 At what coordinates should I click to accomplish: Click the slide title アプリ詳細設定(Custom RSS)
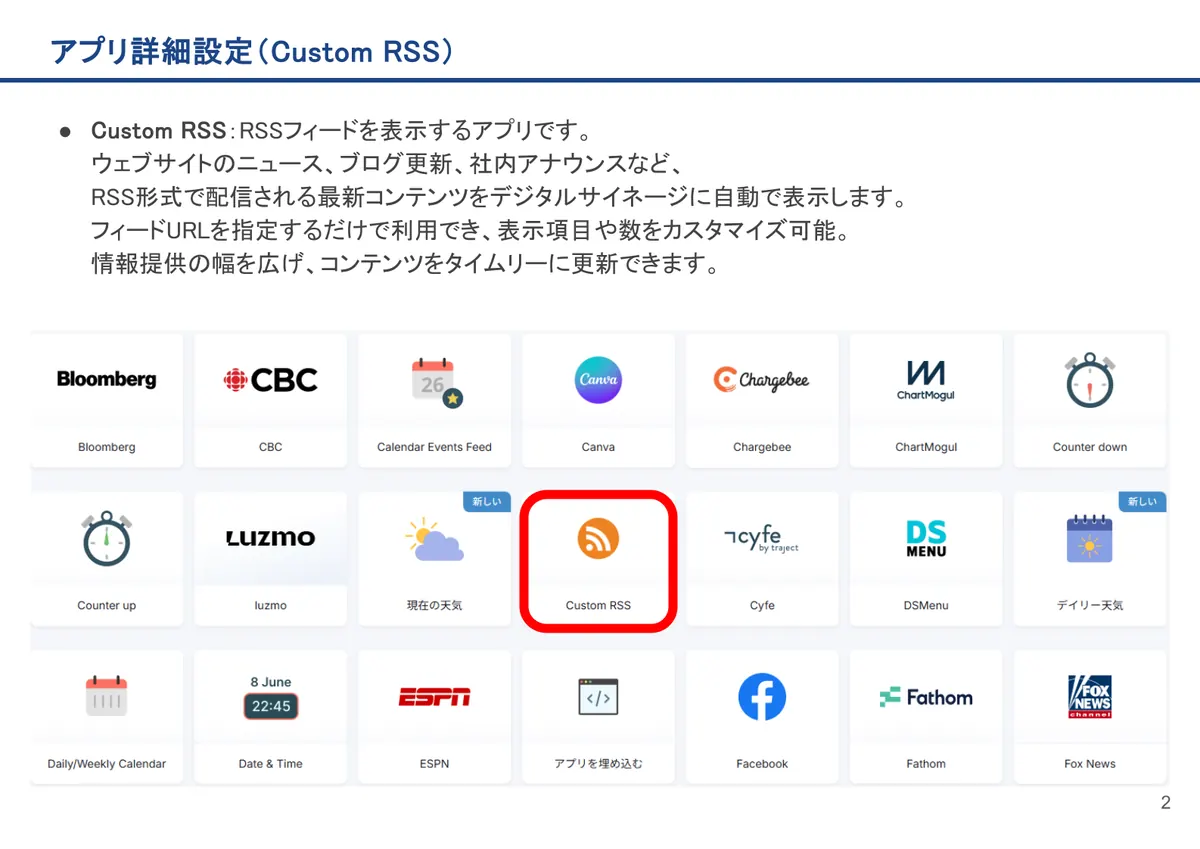(x=251, y=52)
